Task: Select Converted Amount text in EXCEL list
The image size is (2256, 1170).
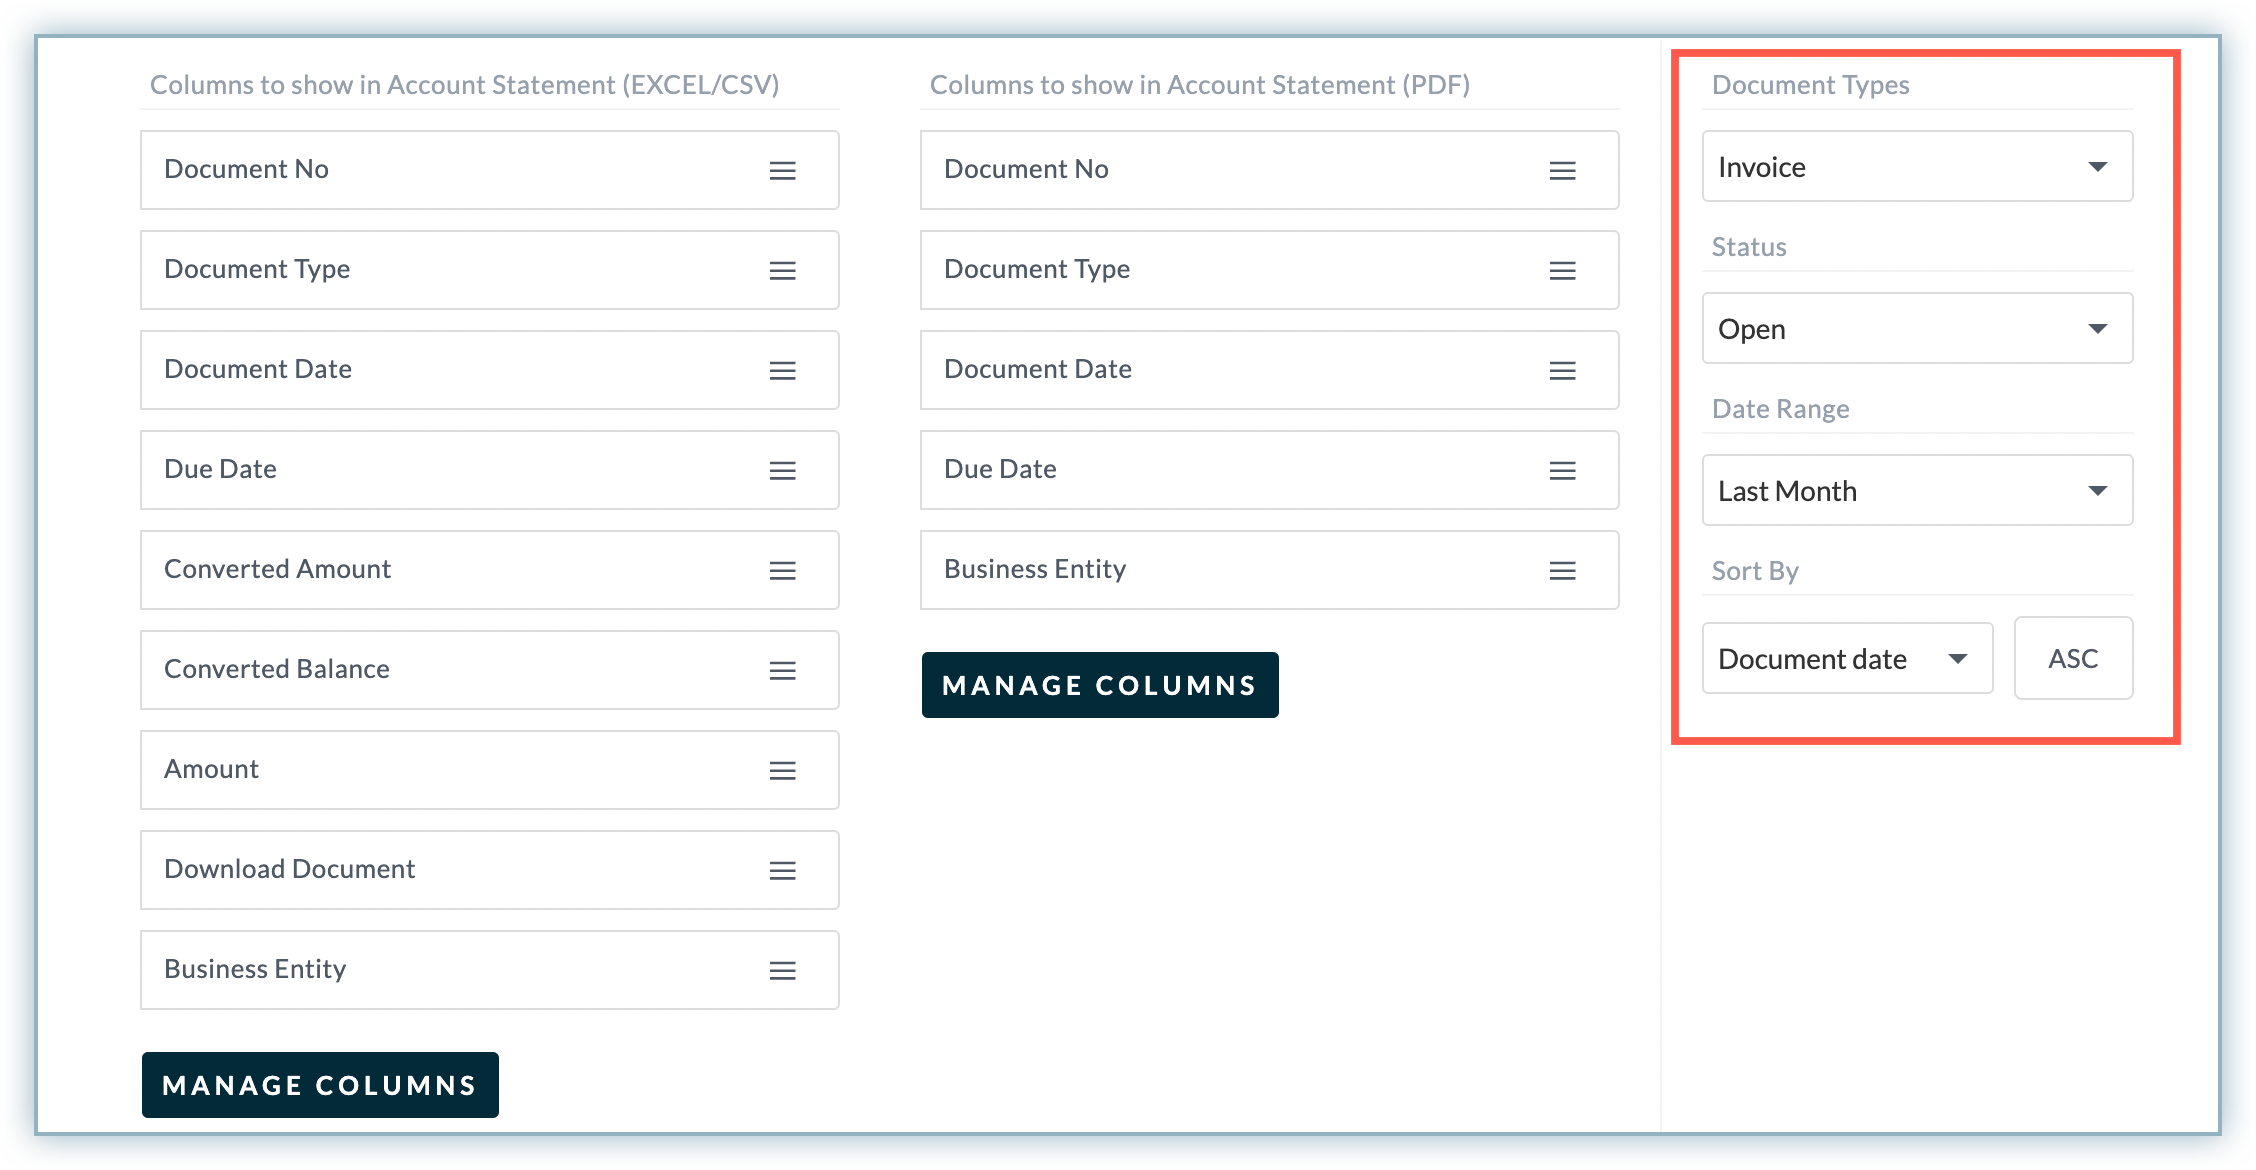Action: pyautogui.click(x=277, y=569)
